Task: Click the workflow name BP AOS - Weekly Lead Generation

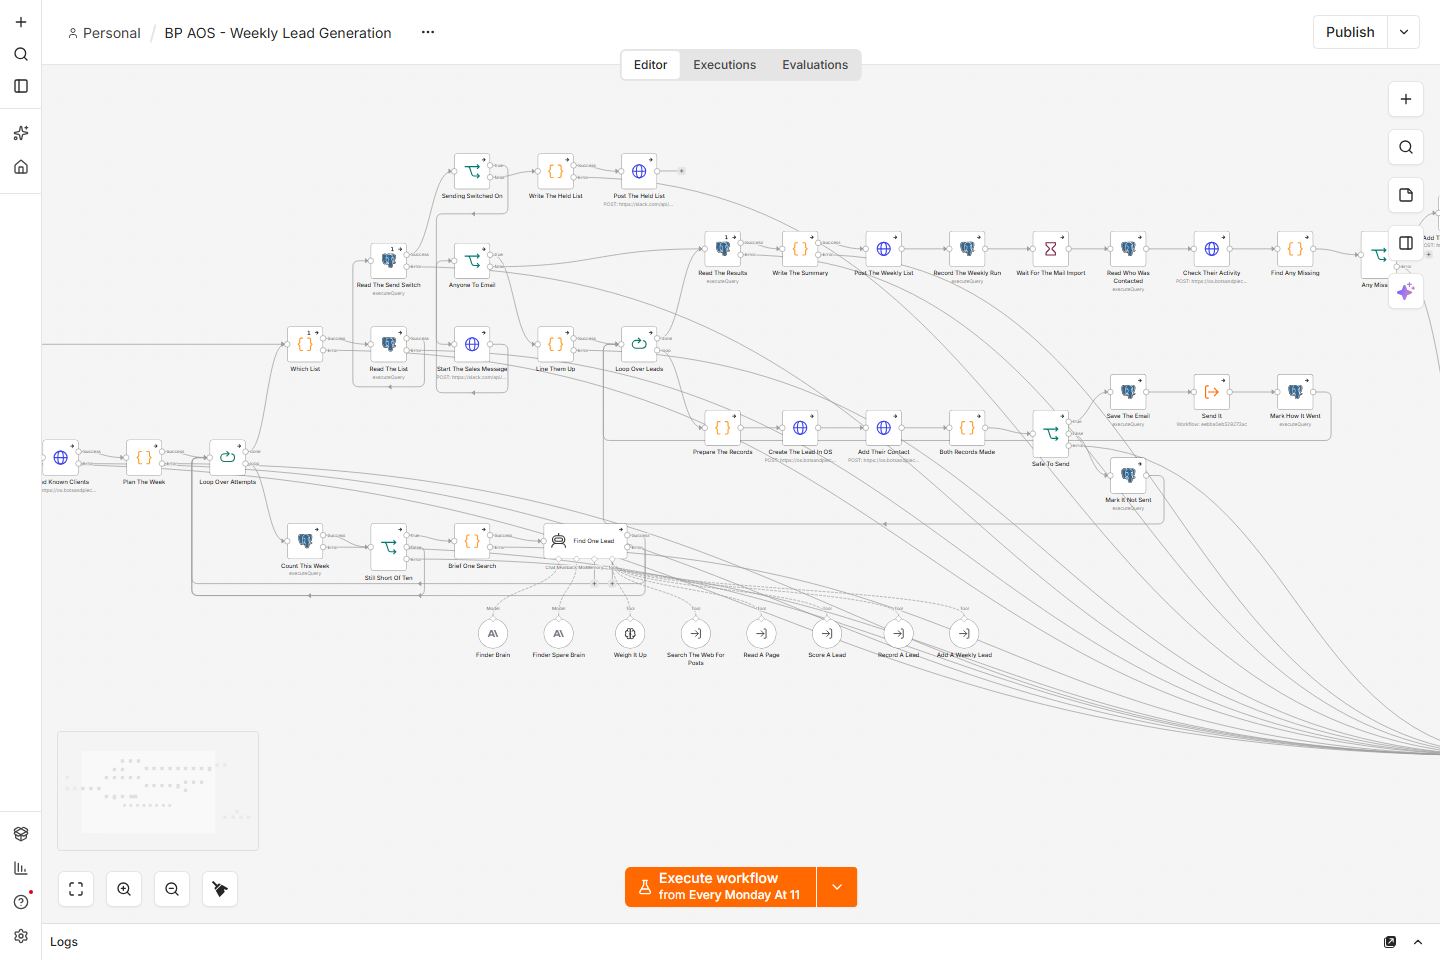Action: (278, 33)
